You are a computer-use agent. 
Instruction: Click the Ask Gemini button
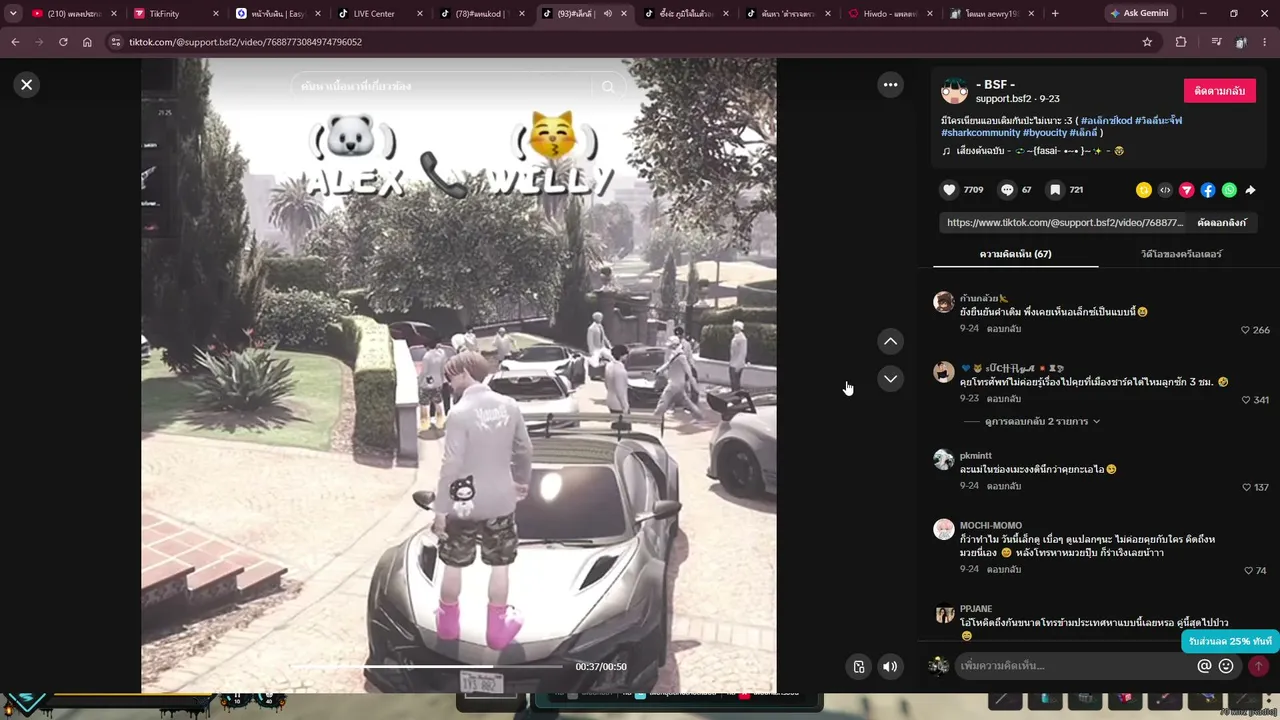tap(1139, 14)
